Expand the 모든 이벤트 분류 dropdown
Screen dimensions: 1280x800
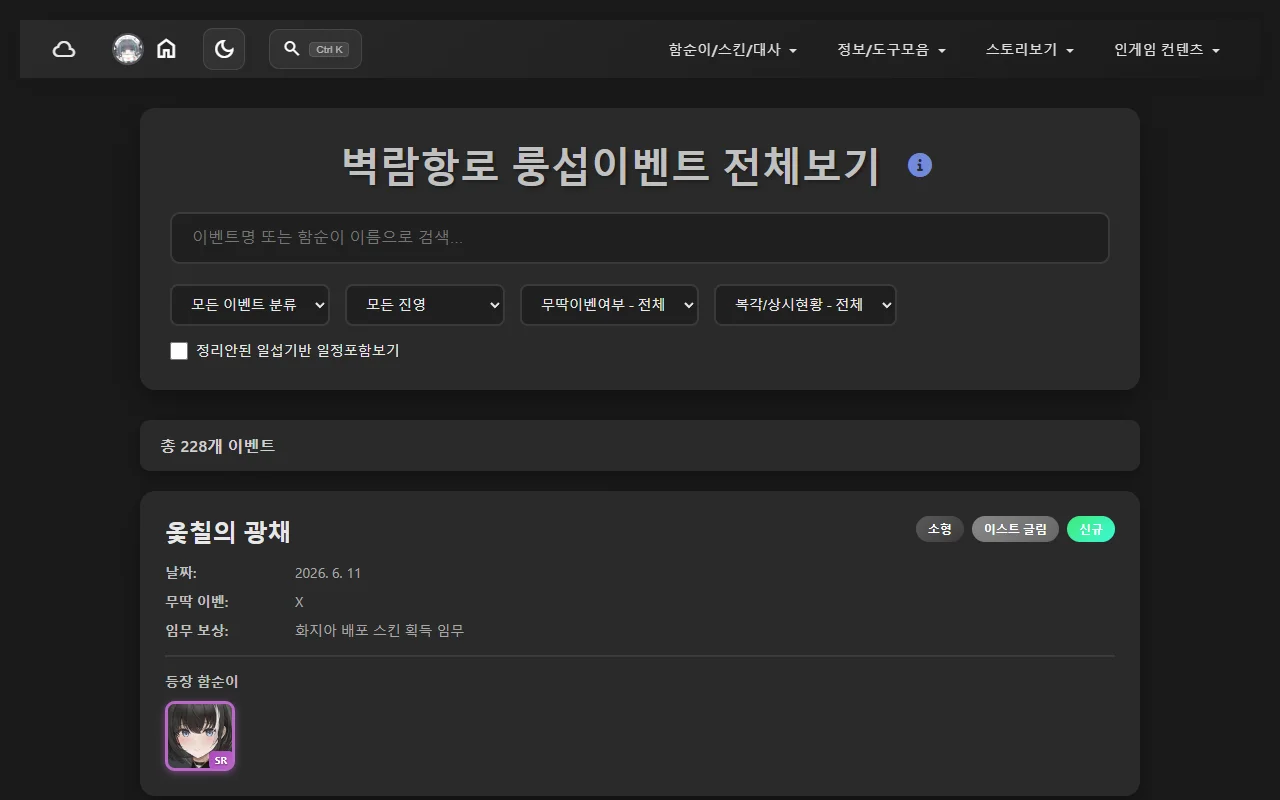250,305
